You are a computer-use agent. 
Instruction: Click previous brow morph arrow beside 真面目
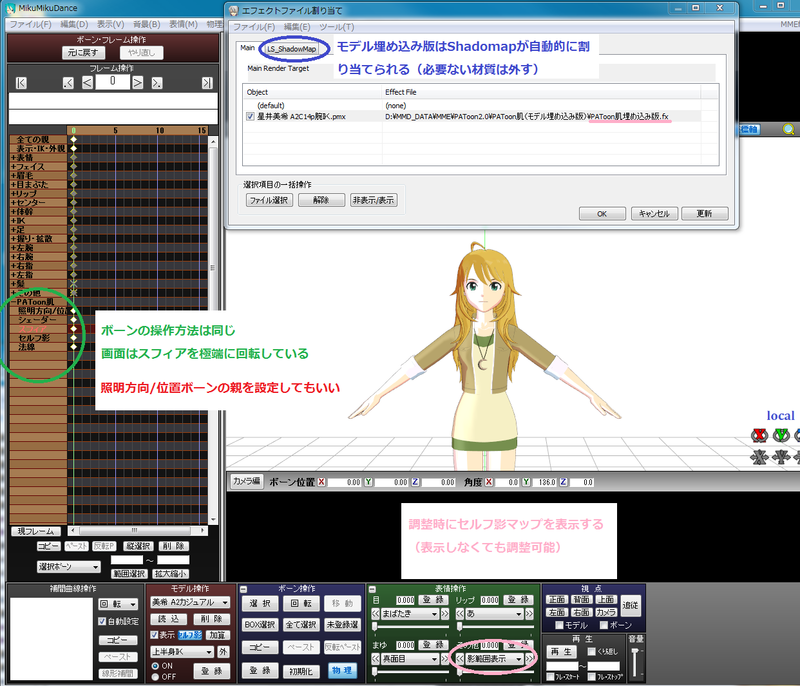pos(375,658)
